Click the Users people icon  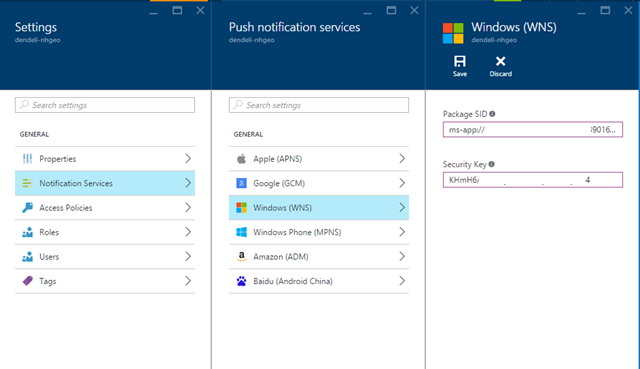pyautogui.click(x=27, y=257)
